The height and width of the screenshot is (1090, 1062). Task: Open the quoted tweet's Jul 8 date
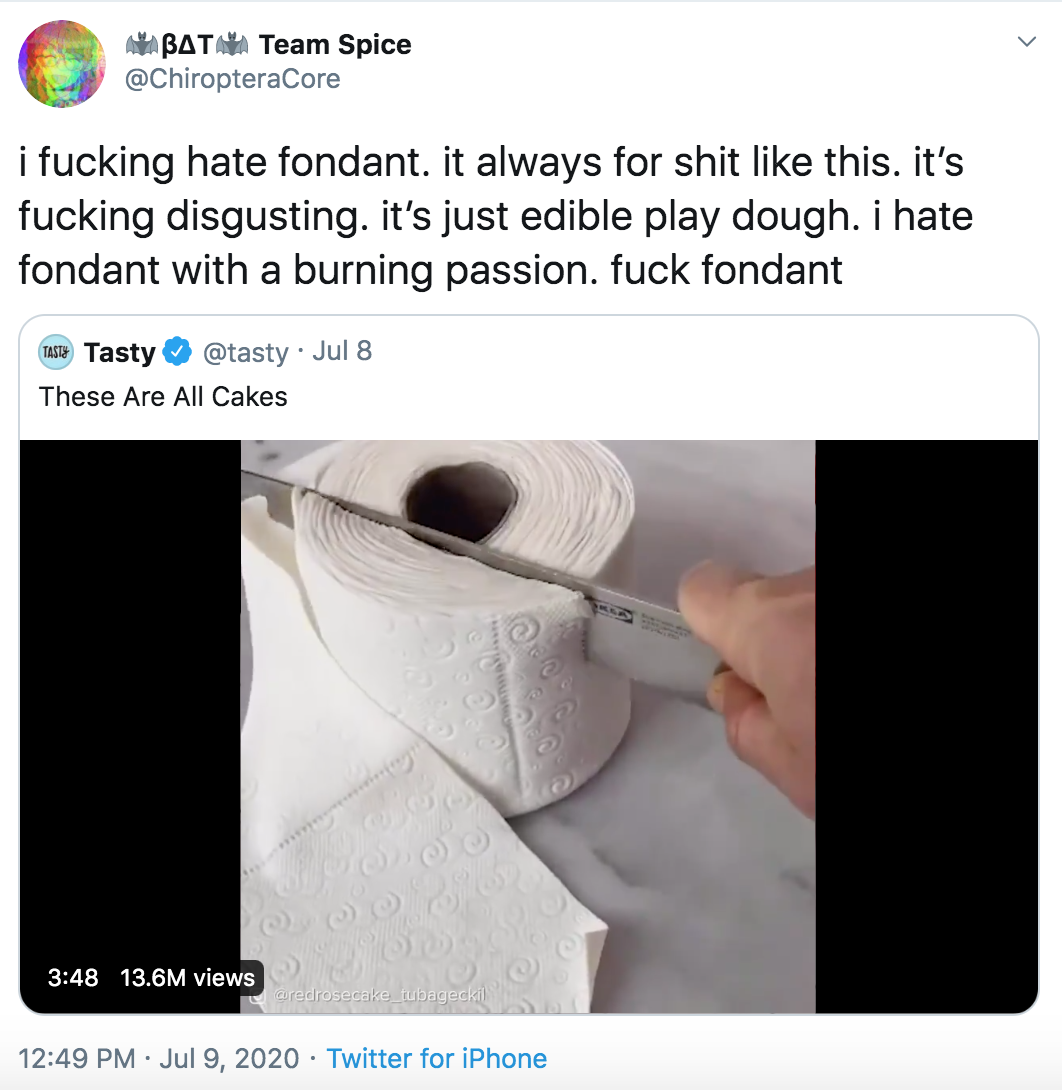coord(342,352)
